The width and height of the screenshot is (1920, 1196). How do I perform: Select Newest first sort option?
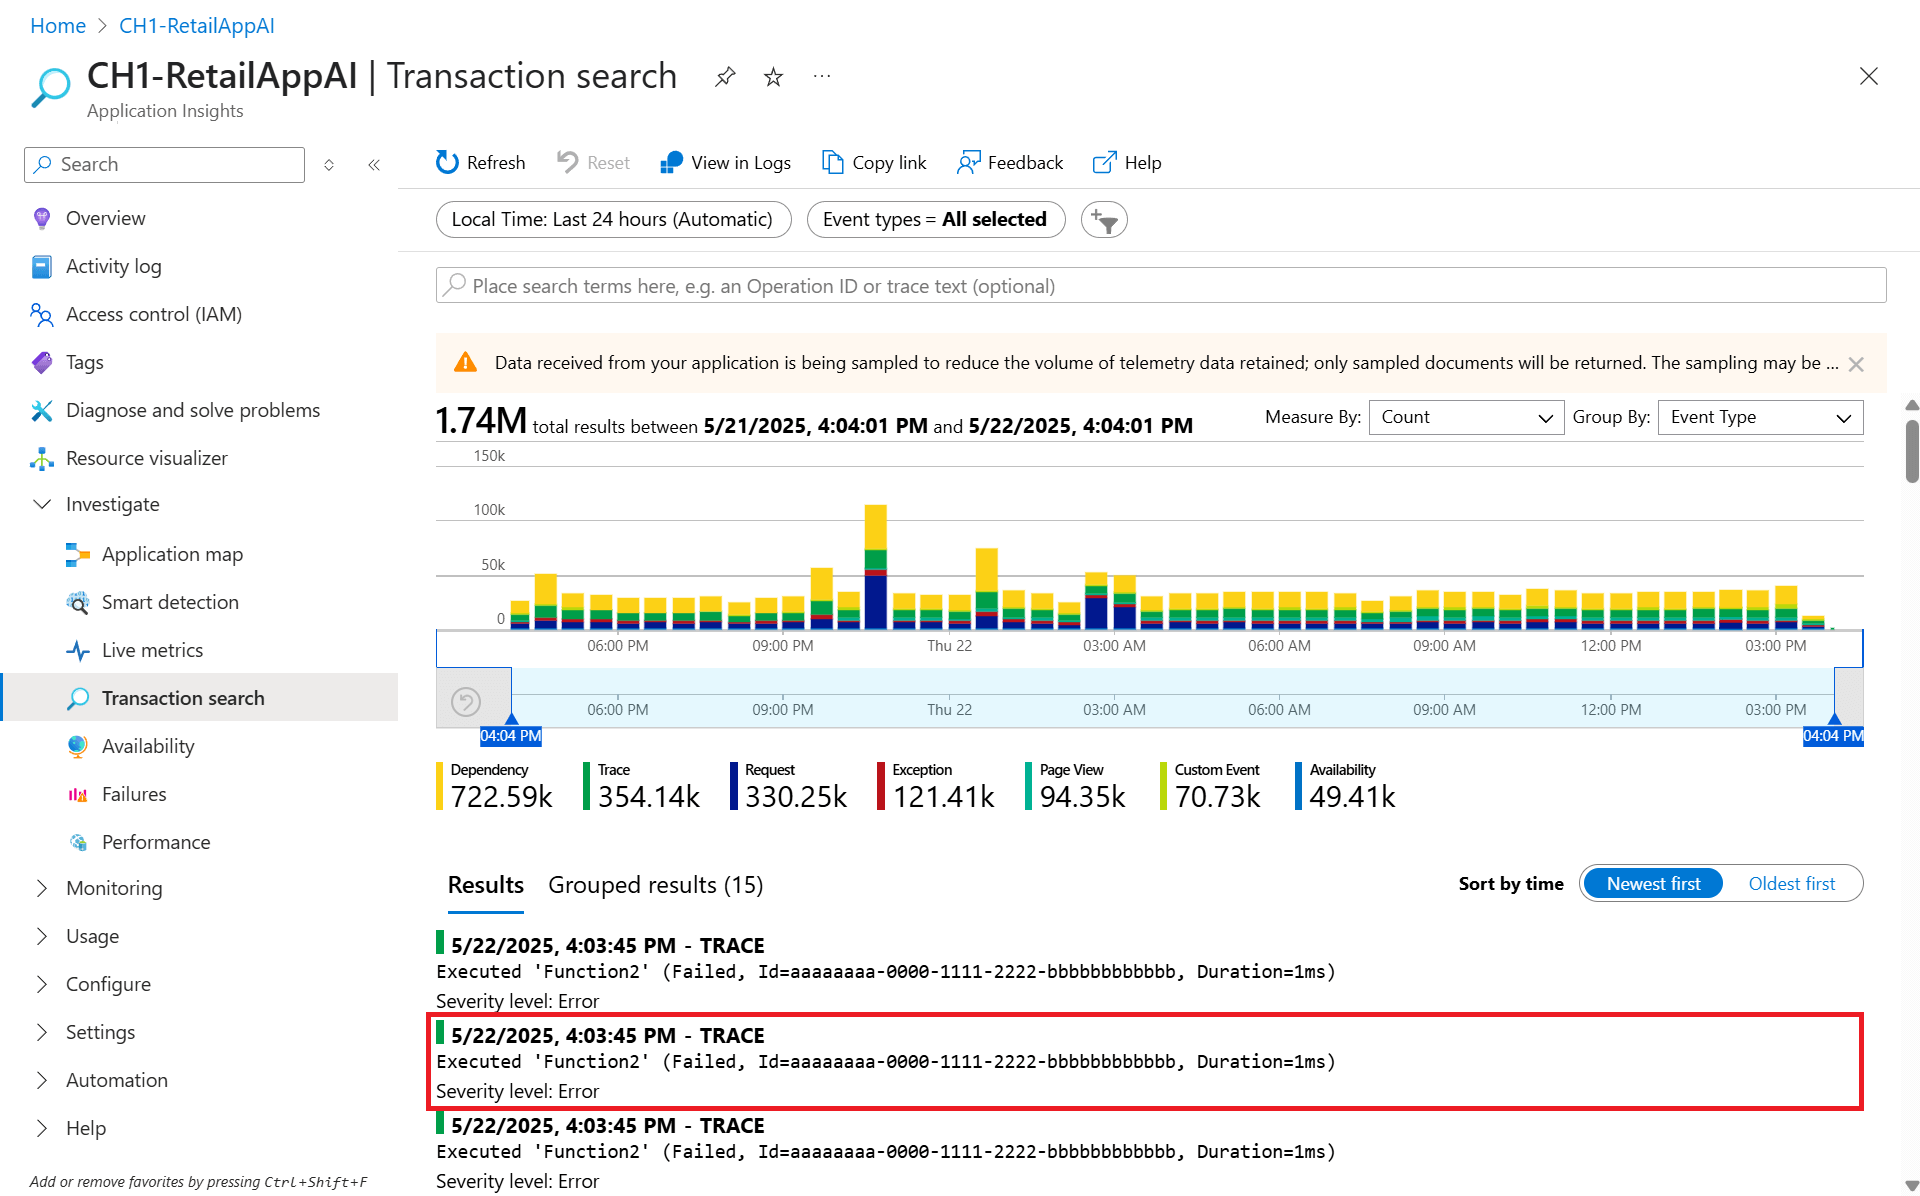(x=1653, y=884)
